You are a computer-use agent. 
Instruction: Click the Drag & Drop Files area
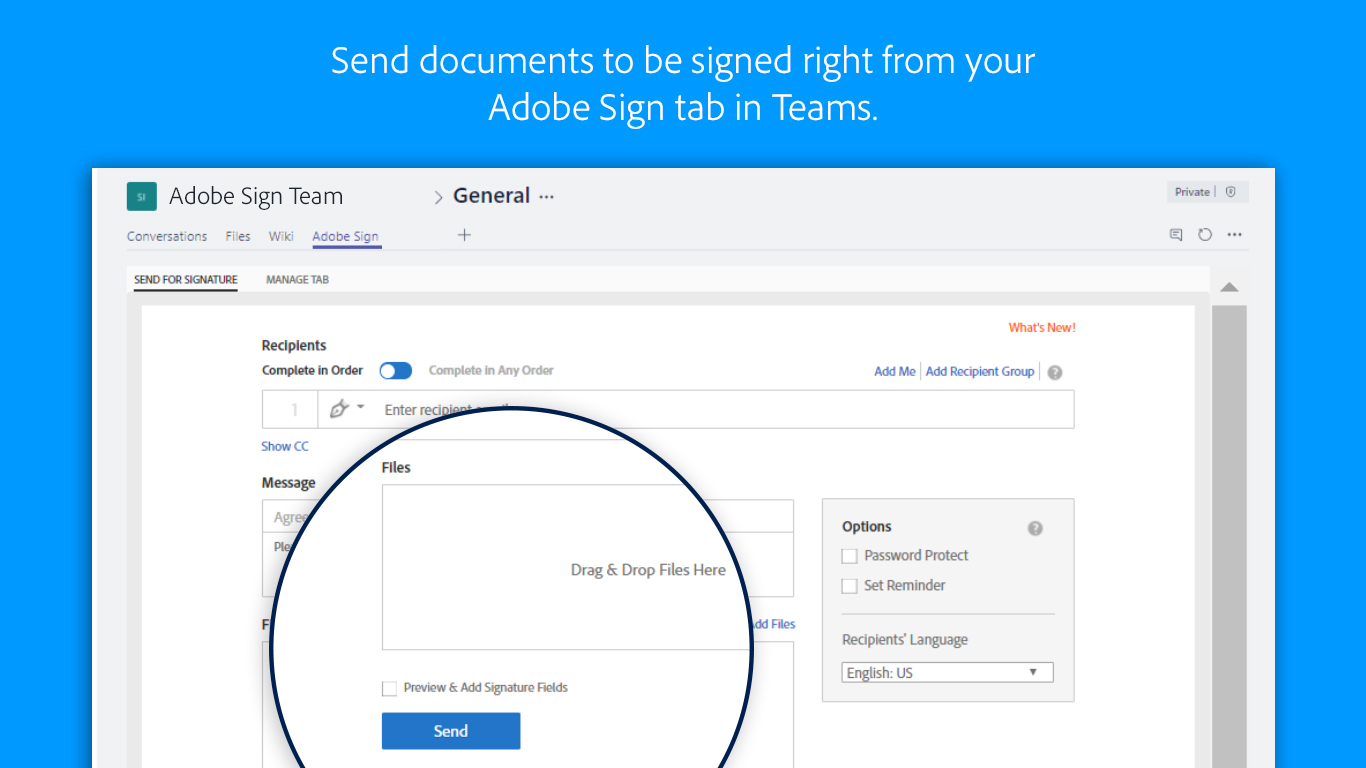tap(567, 568)
